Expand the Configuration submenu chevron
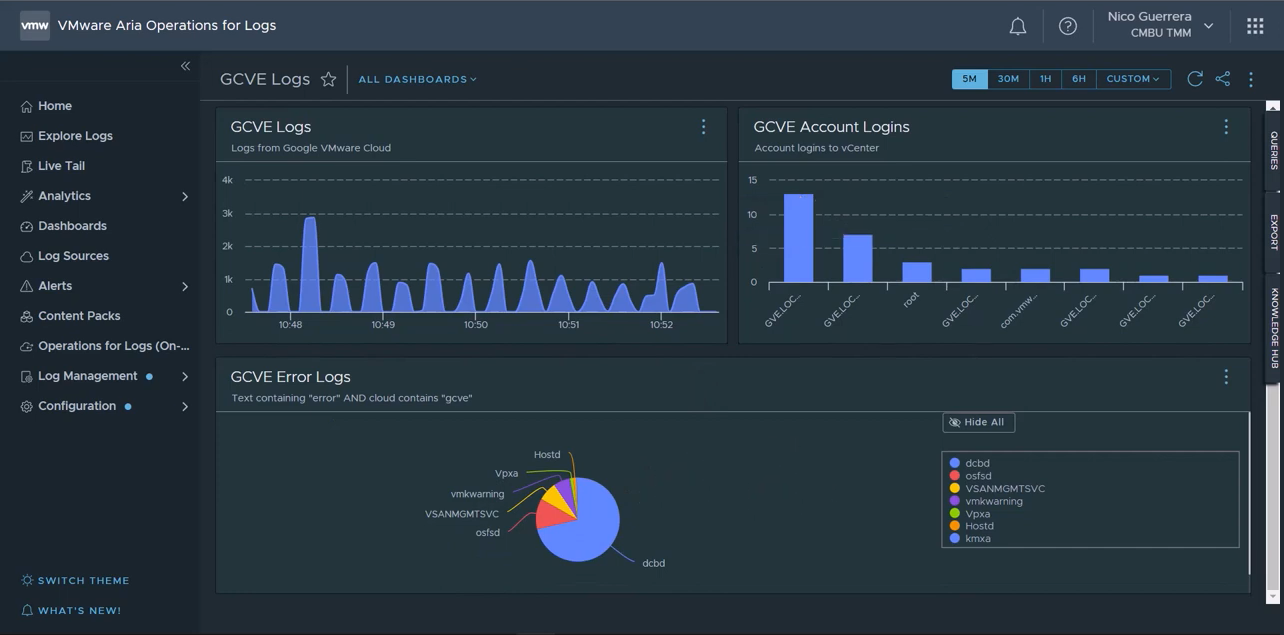This screenshot has height=635, width=1284. point(185,407)
